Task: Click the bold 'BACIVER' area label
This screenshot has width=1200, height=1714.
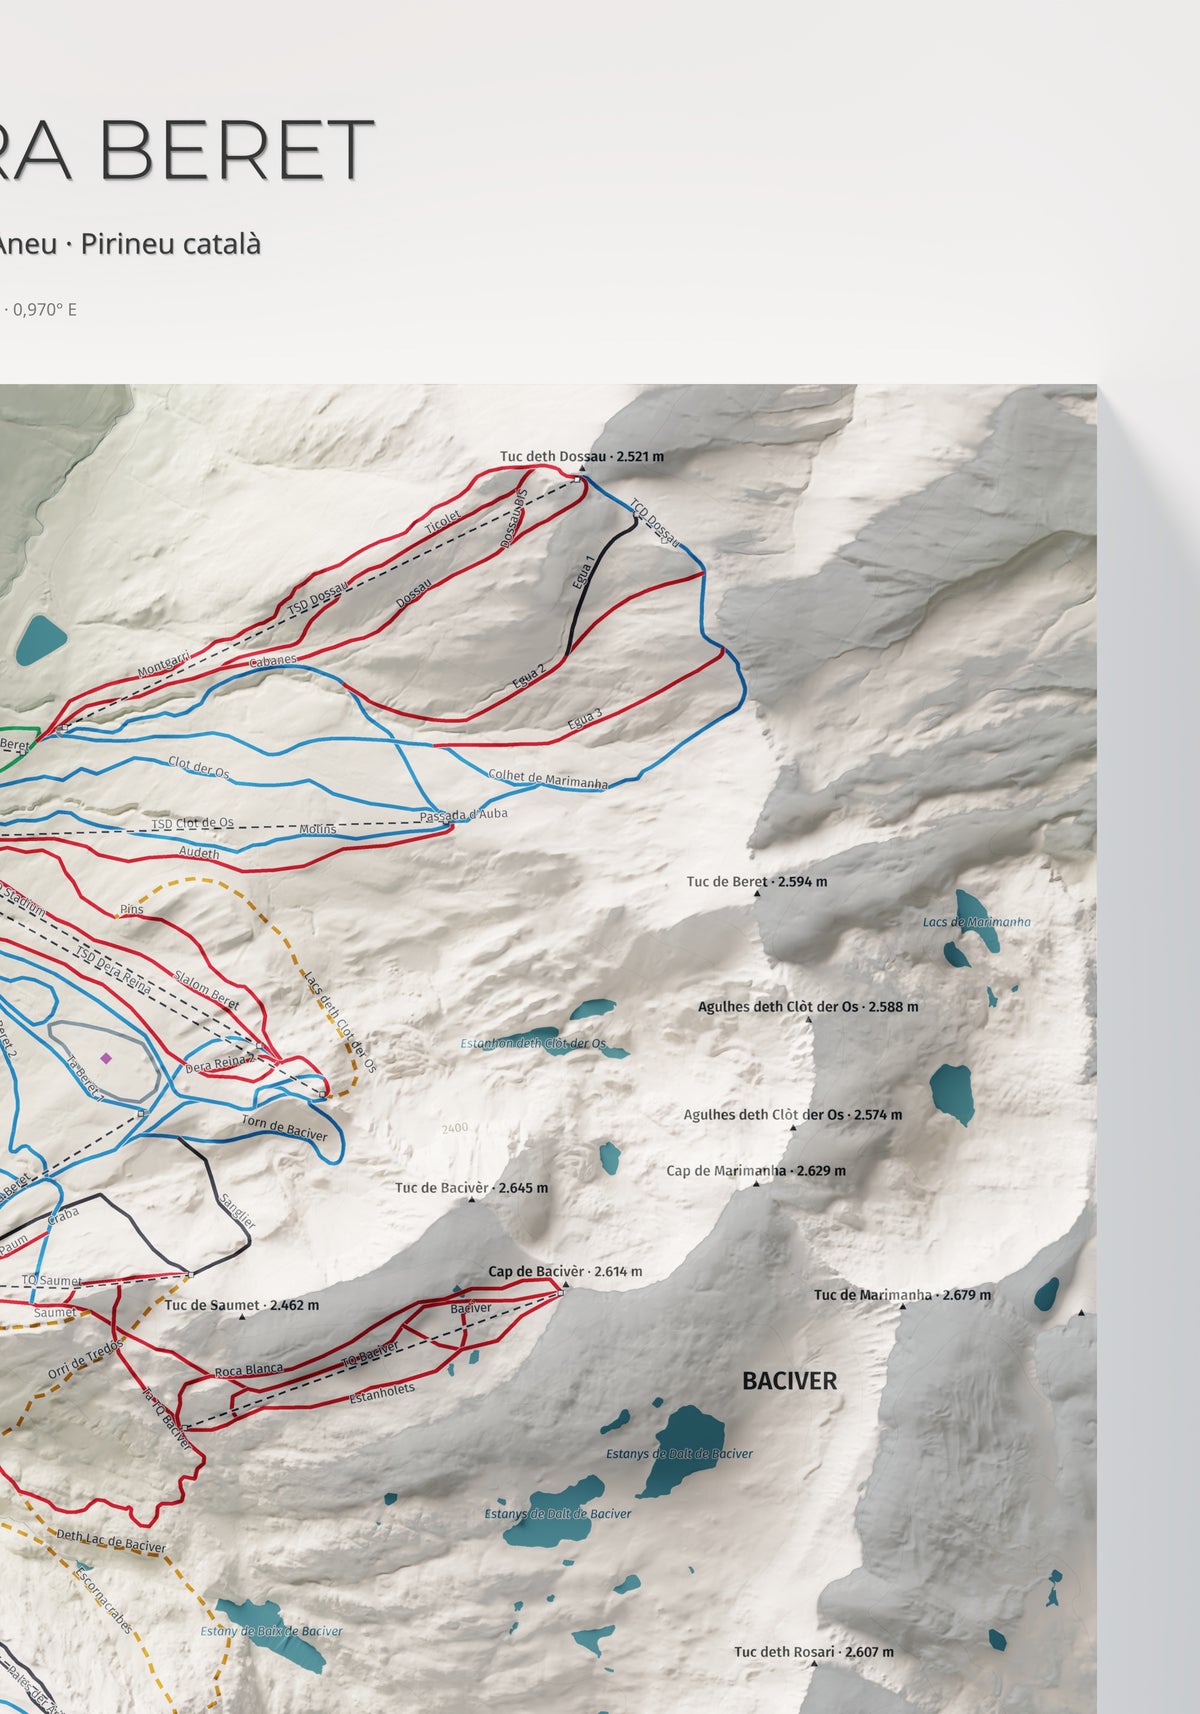Action: coord(789,1381)
